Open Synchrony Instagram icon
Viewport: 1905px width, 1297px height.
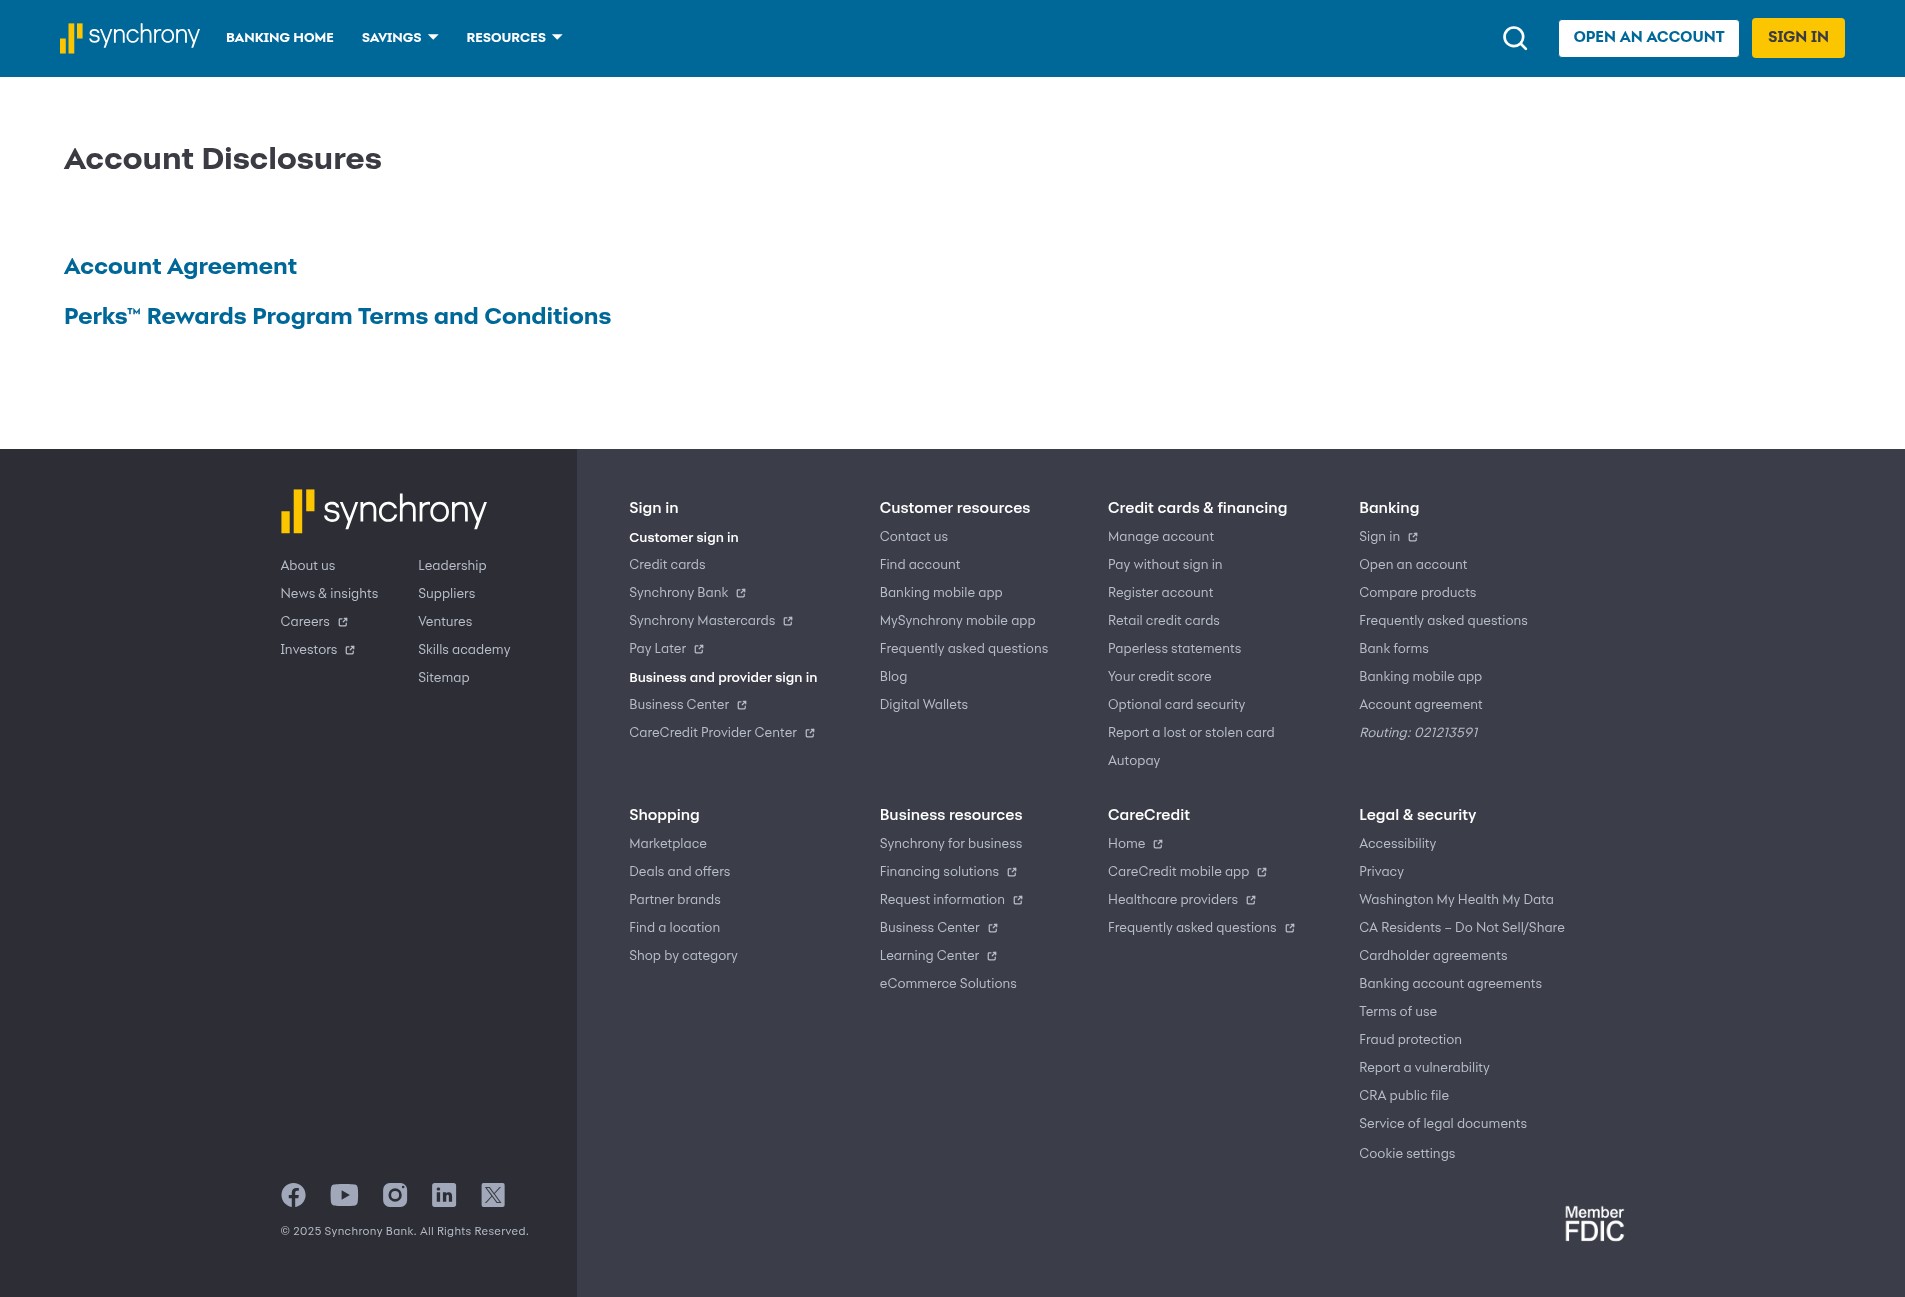click(395, 1195)
